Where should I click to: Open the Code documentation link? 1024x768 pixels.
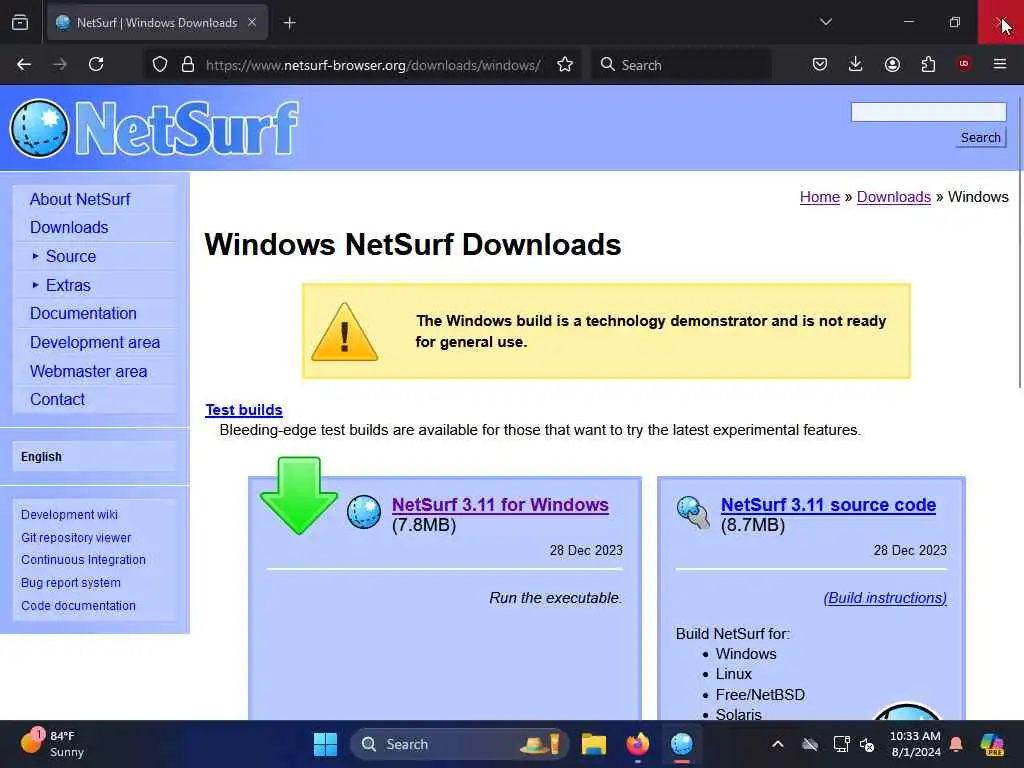pos(78,605)
